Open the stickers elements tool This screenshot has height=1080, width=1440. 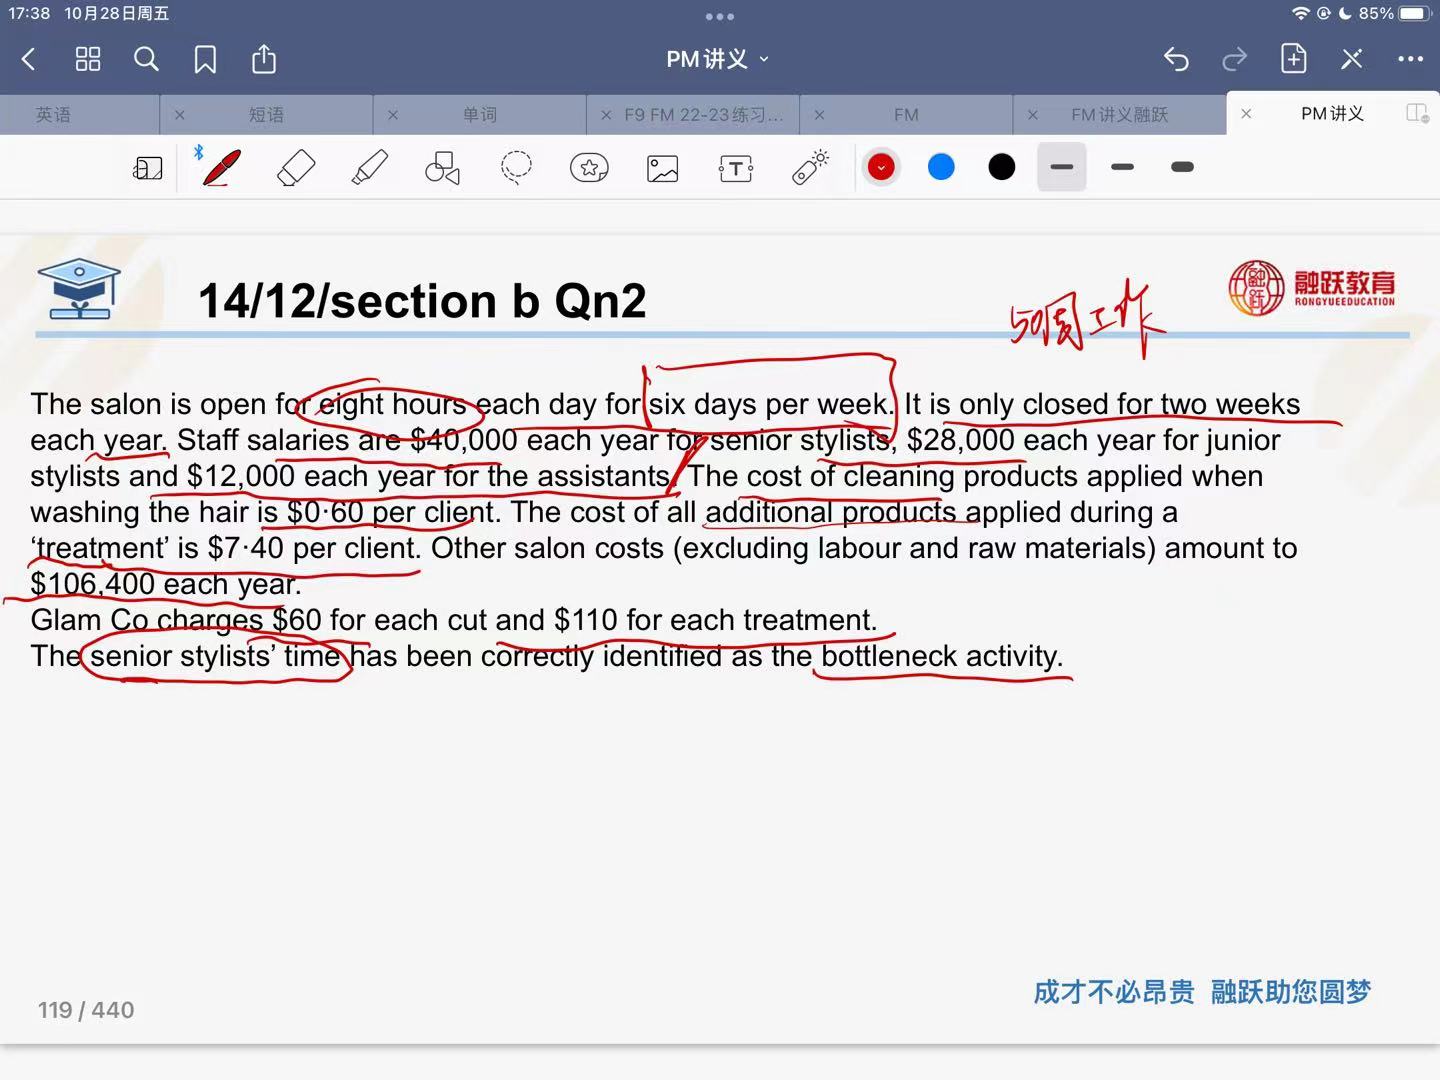point(589,168)
